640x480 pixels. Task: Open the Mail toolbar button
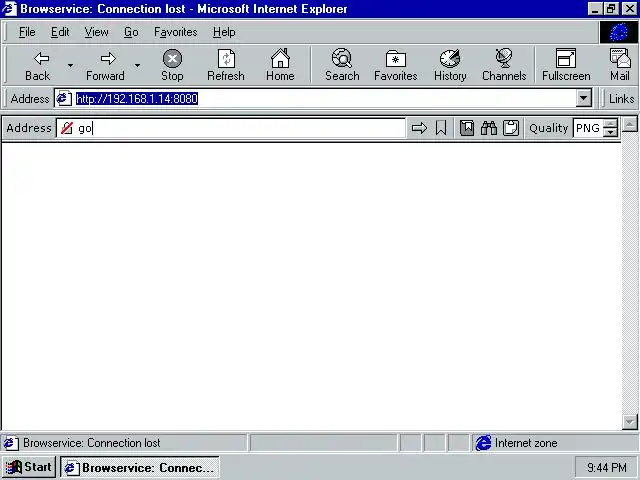tap(620, 65)
